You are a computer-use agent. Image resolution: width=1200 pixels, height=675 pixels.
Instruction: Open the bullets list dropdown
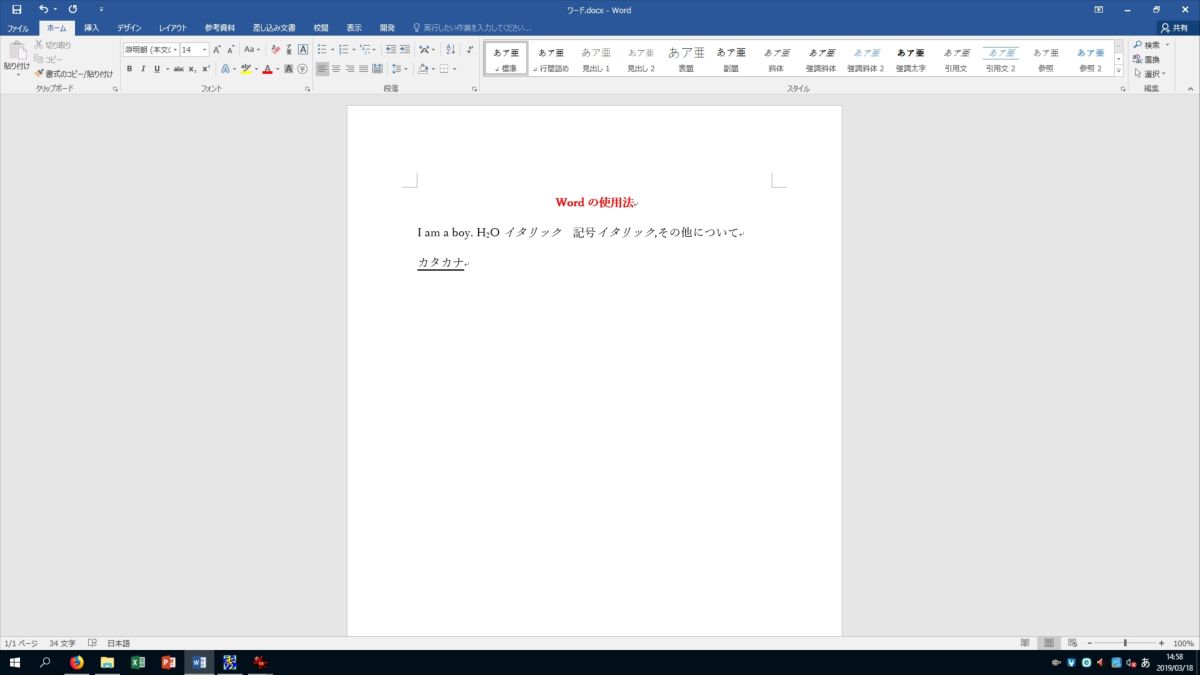(333, 49)
